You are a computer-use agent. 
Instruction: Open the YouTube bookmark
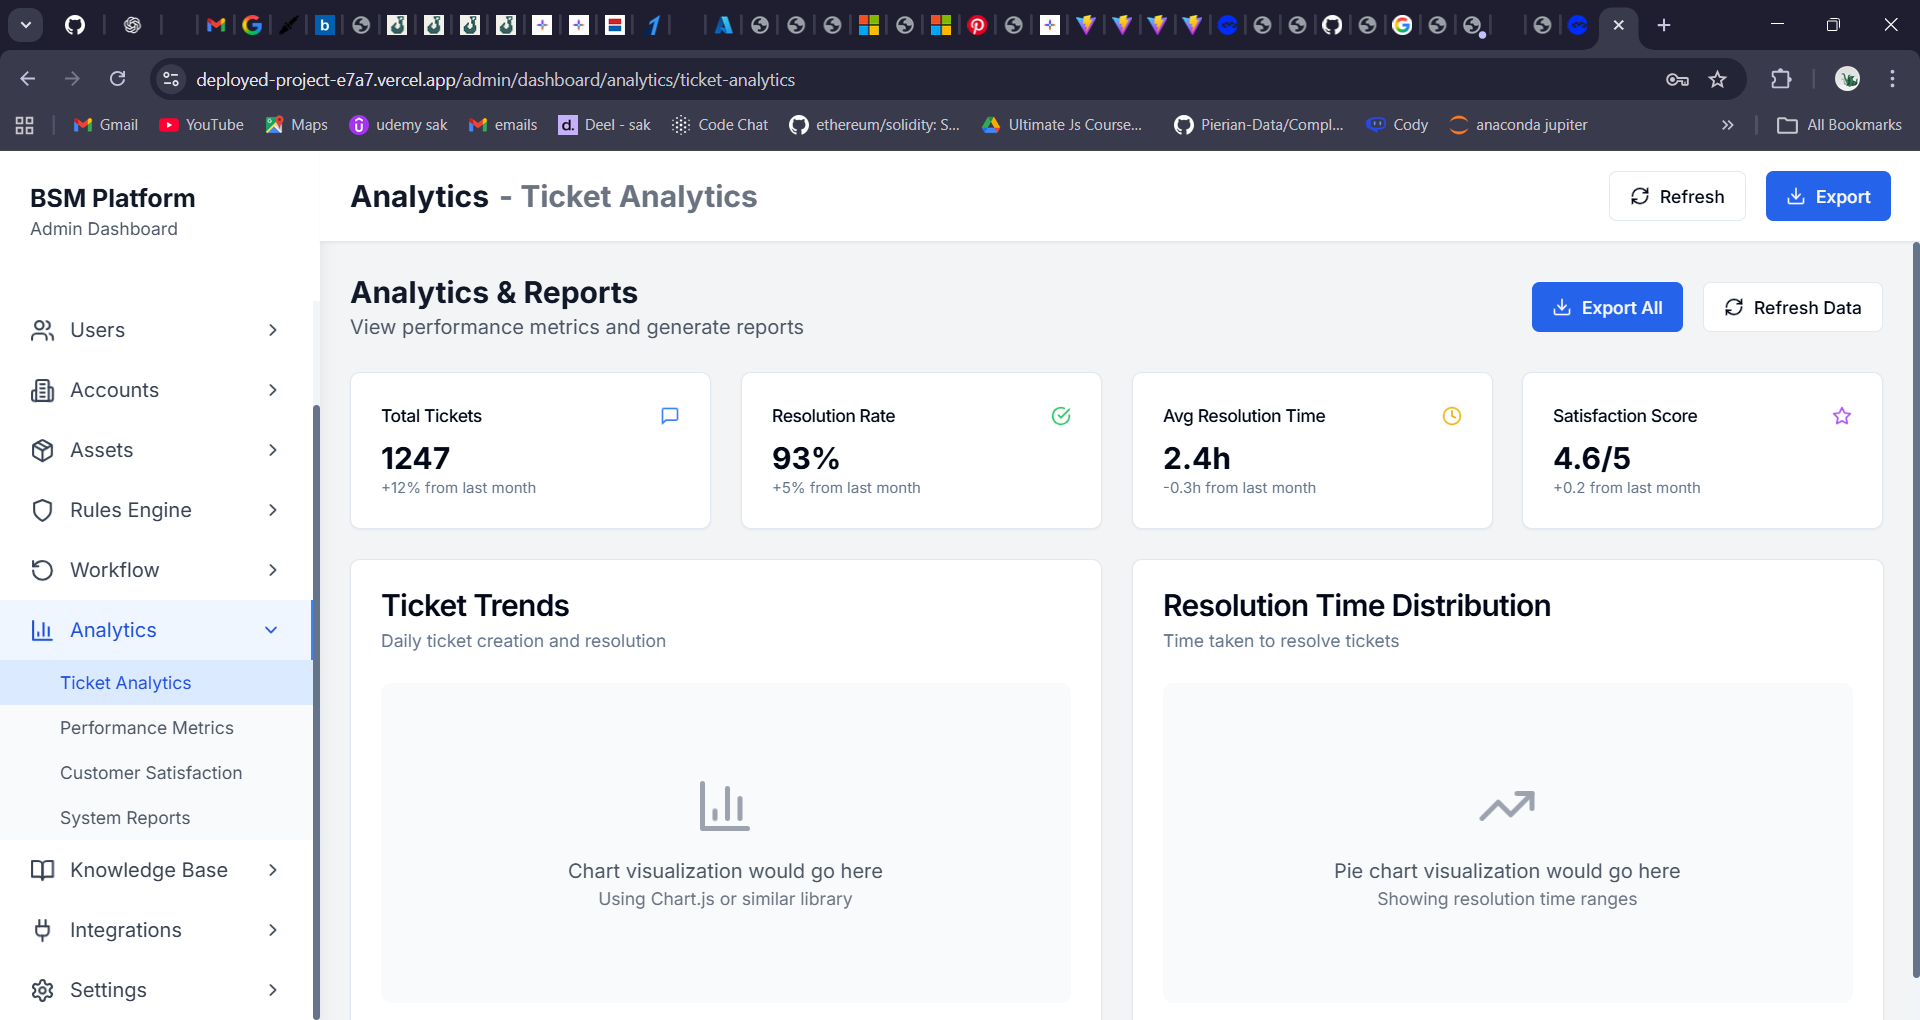[202, 125]
